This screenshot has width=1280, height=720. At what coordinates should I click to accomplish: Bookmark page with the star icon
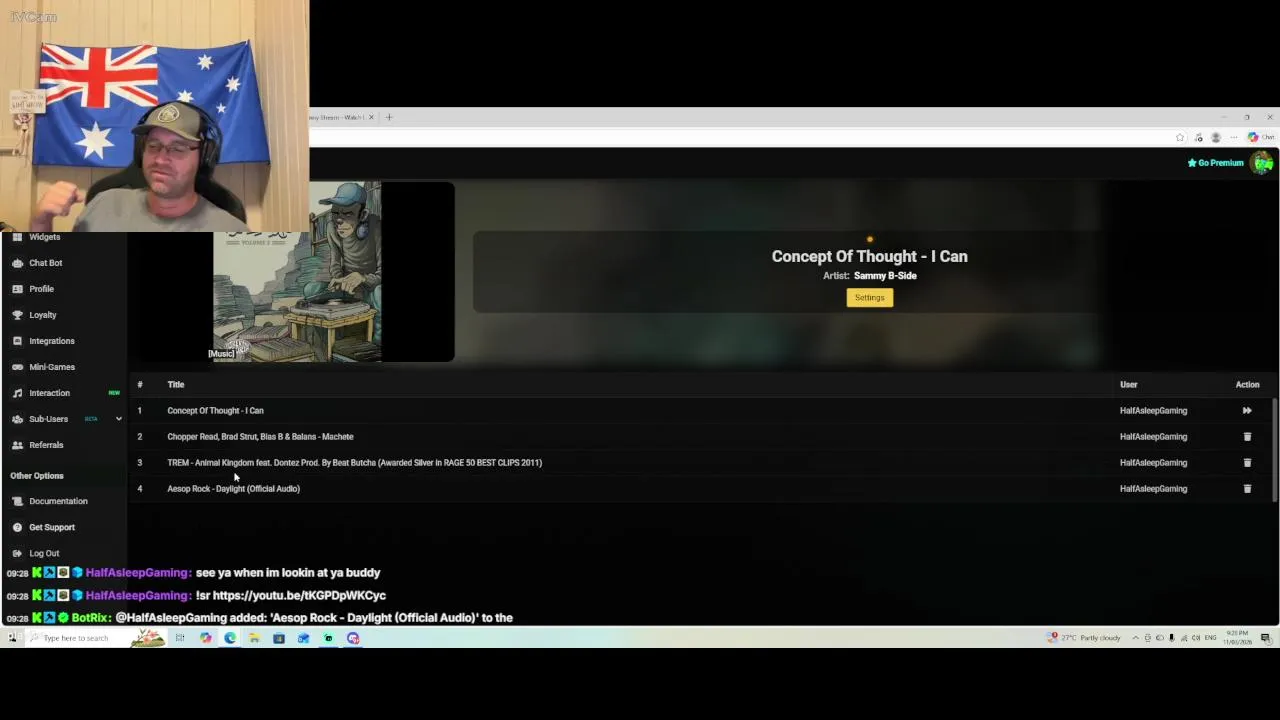1180,137
